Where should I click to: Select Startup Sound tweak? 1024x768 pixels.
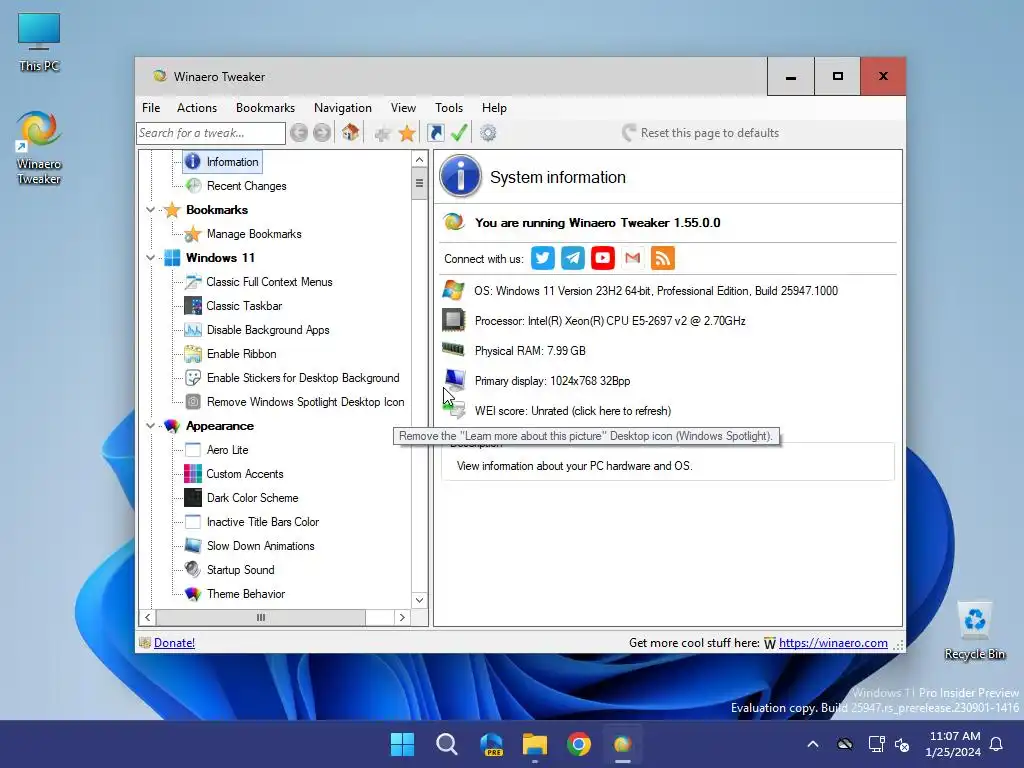(x=240, y=570)
